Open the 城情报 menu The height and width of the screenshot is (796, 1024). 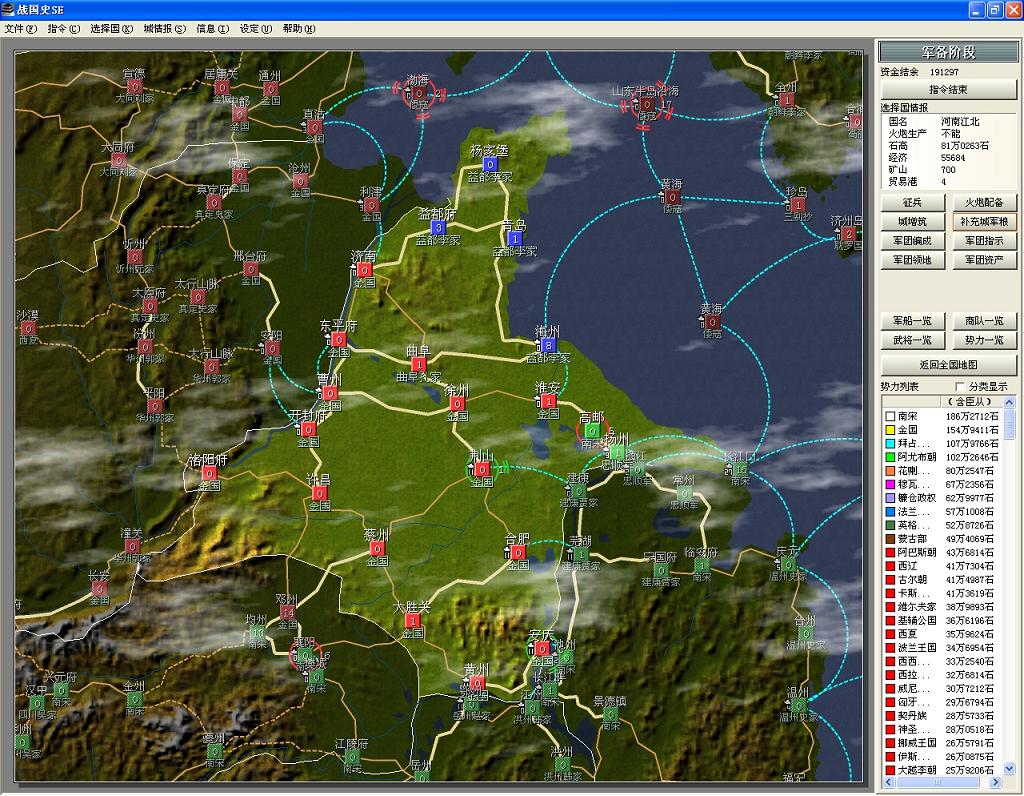(164, 29)
